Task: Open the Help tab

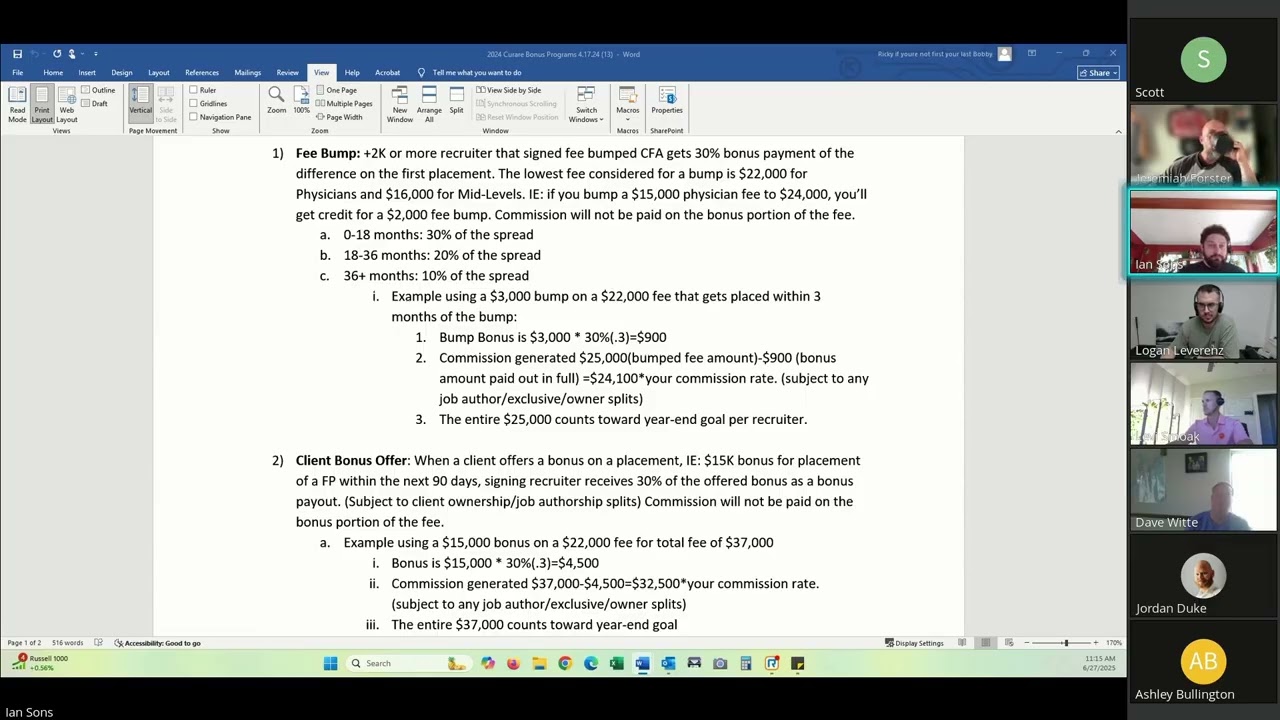Action: pos(352,73)
